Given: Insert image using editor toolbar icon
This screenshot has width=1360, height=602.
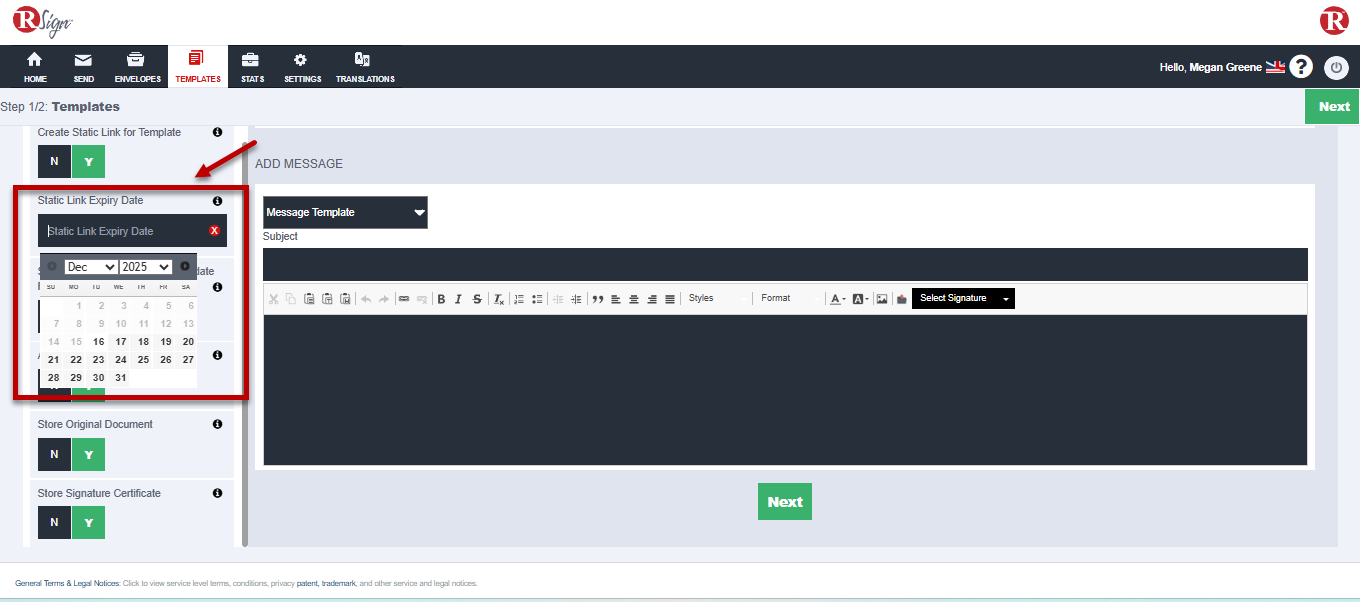Looking at the screenshot, I should pyautogui.click(x=882, y=299).
